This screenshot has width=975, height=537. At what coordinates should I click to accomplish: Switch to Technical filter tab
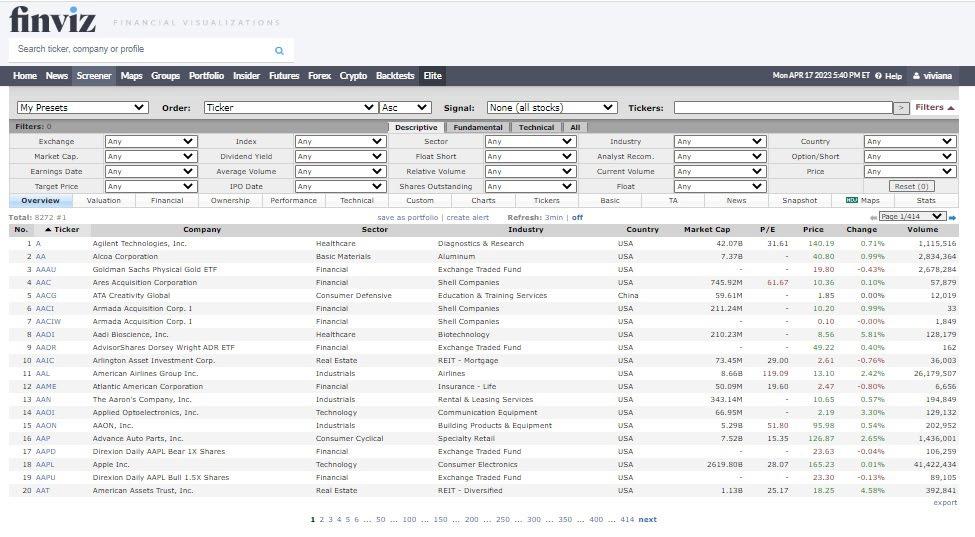pyautogui.click(x=536, y=127)
